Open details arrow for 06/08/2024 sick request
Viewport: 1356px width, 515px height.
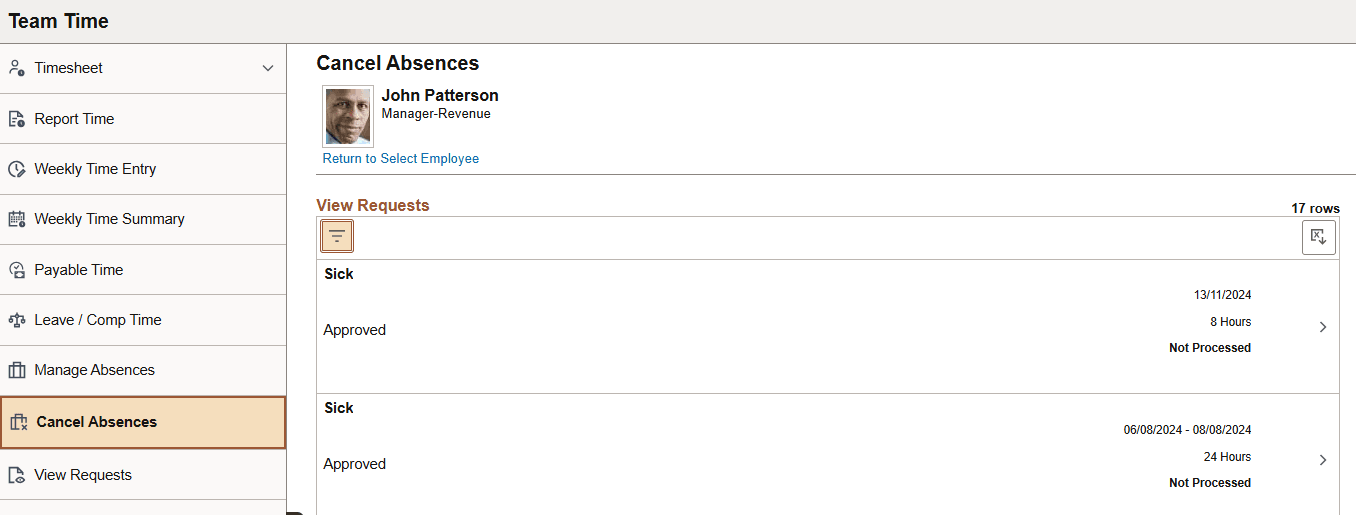1322,460
